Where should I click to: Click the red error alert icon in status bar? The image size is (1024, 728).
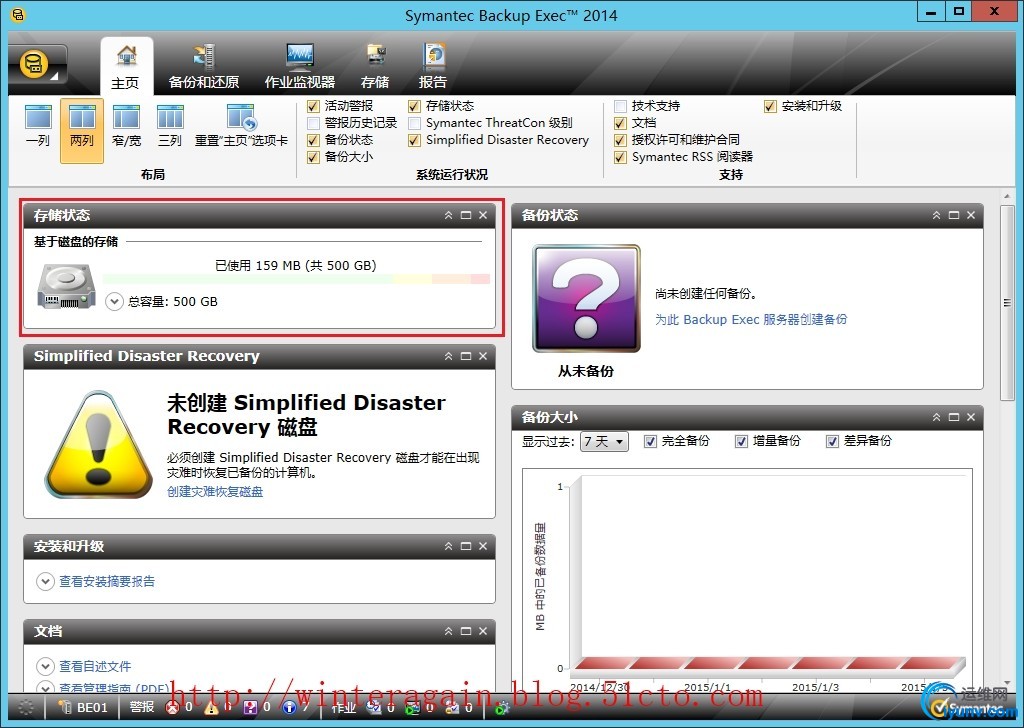172,707
